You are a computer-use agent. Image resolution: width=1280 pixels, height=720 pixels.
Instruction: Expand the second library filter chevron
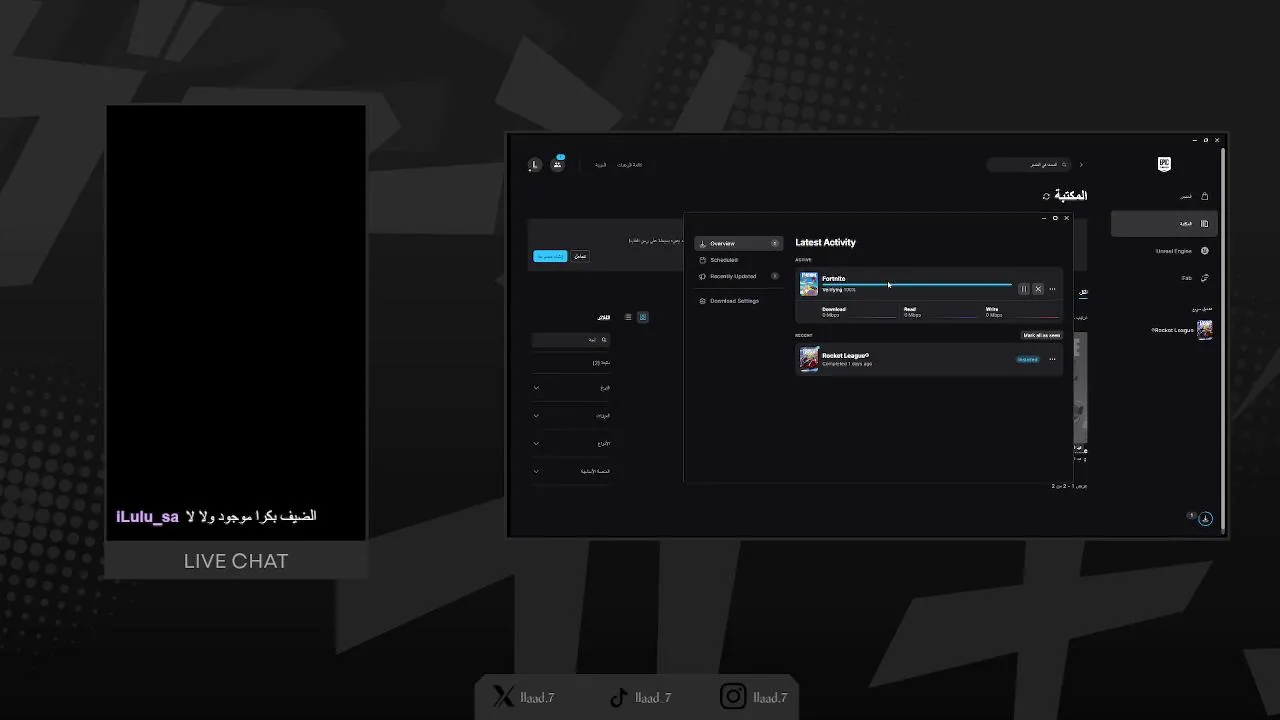click(536, 416)
